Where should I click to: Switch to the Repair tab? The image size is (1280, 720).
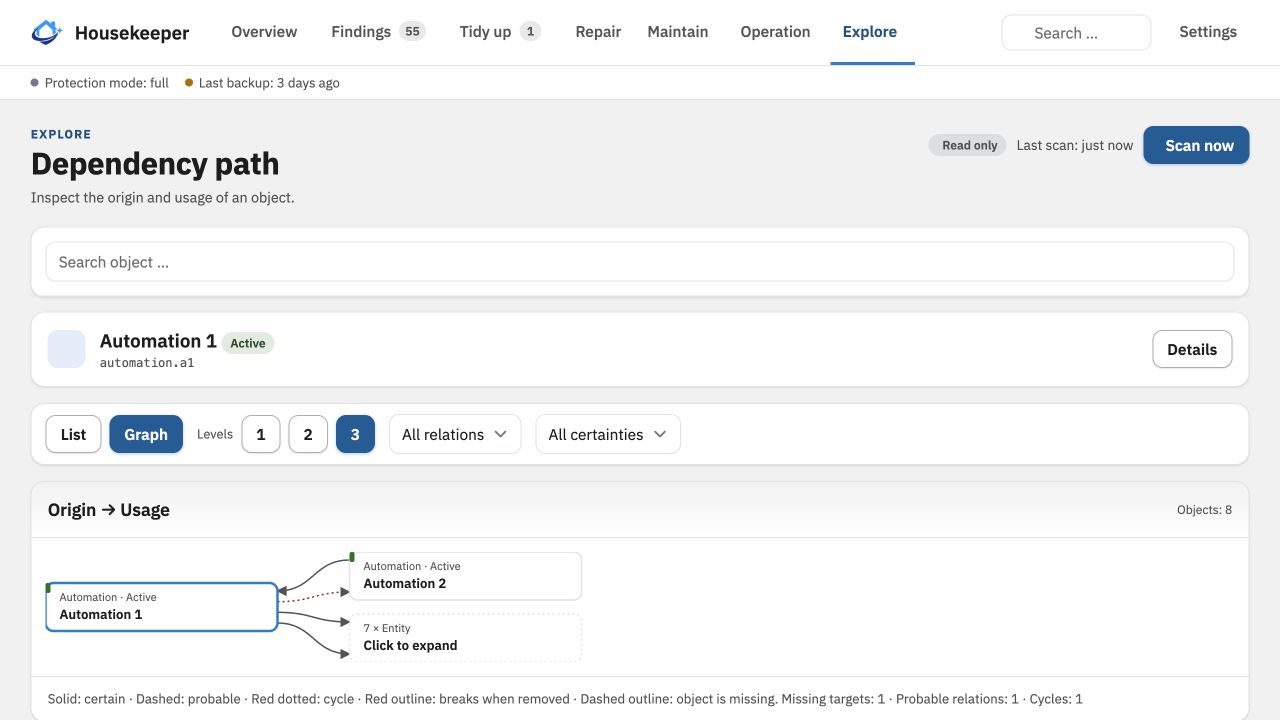tap(598, 32)
